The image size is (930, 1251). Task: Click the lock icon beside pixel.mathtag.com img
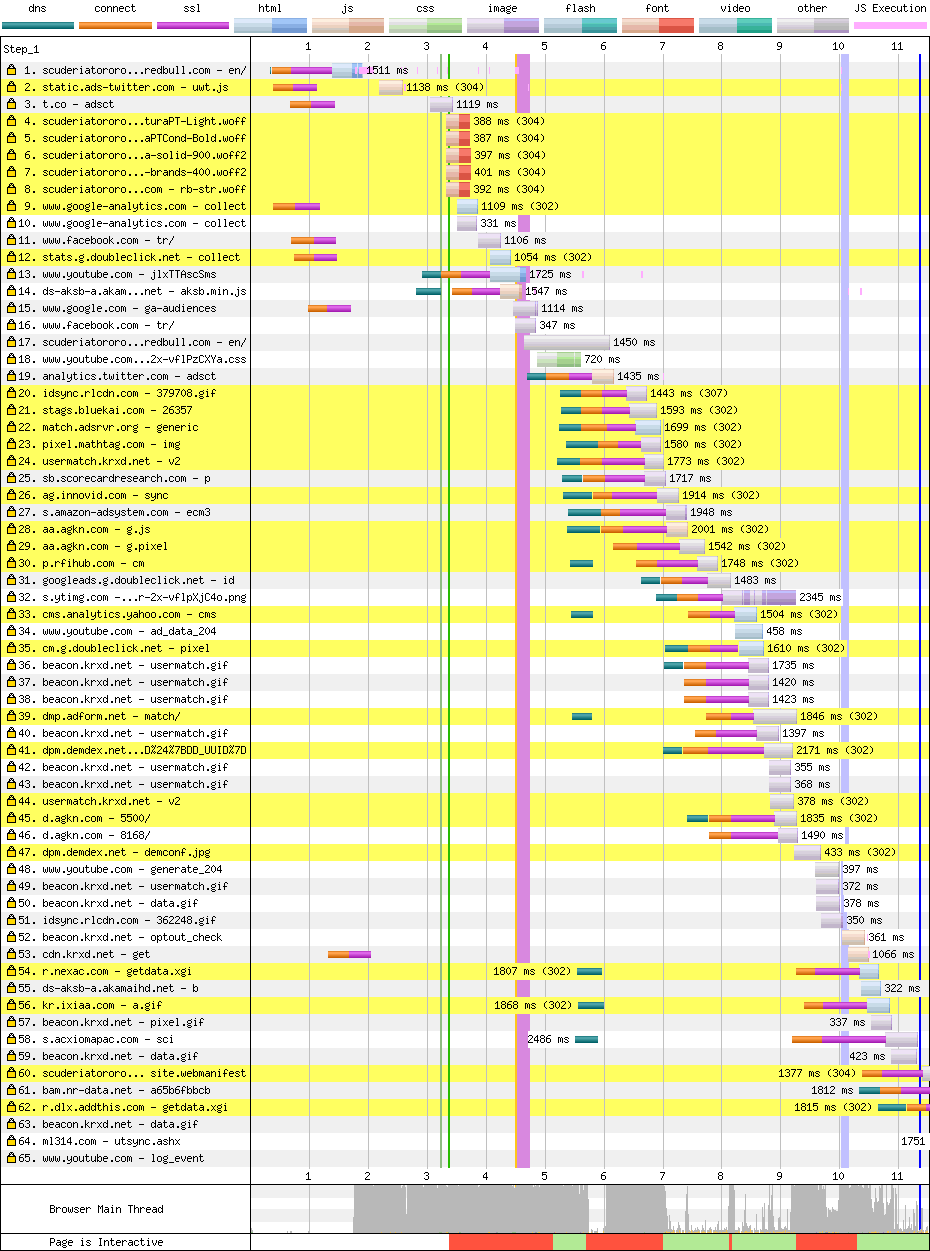(x=12, y=444)
